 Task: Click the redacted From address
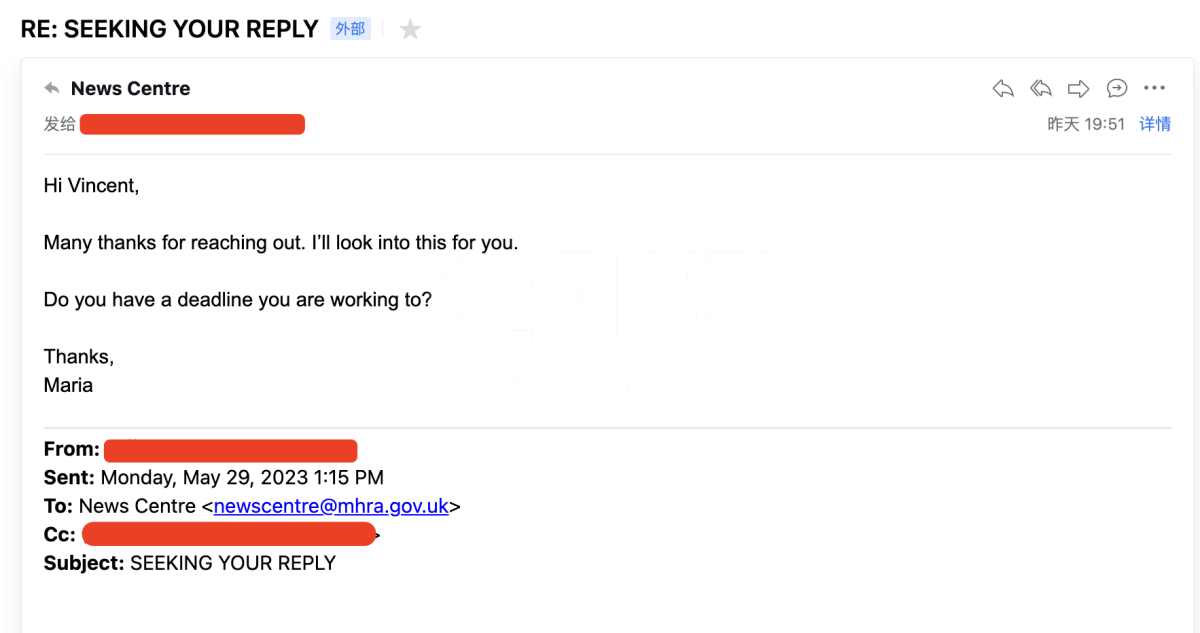[x=230, y=450]
